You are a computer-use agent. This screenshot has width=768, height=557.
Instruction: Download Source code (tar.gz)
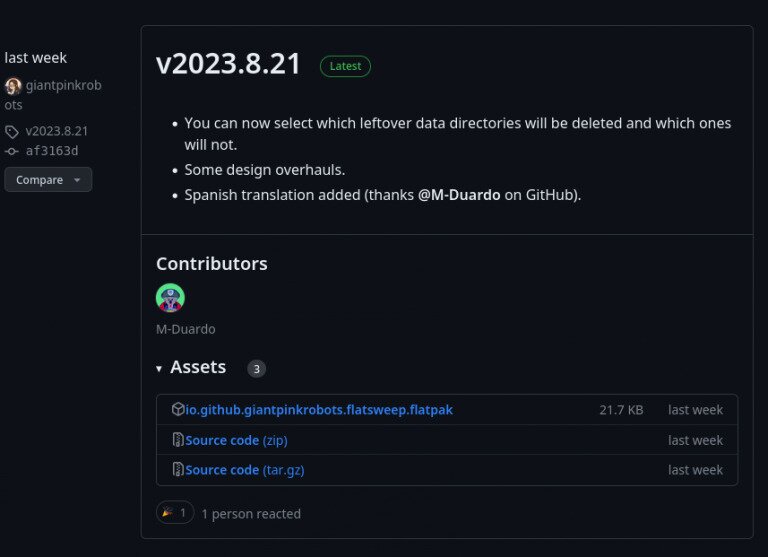[245, 470]
